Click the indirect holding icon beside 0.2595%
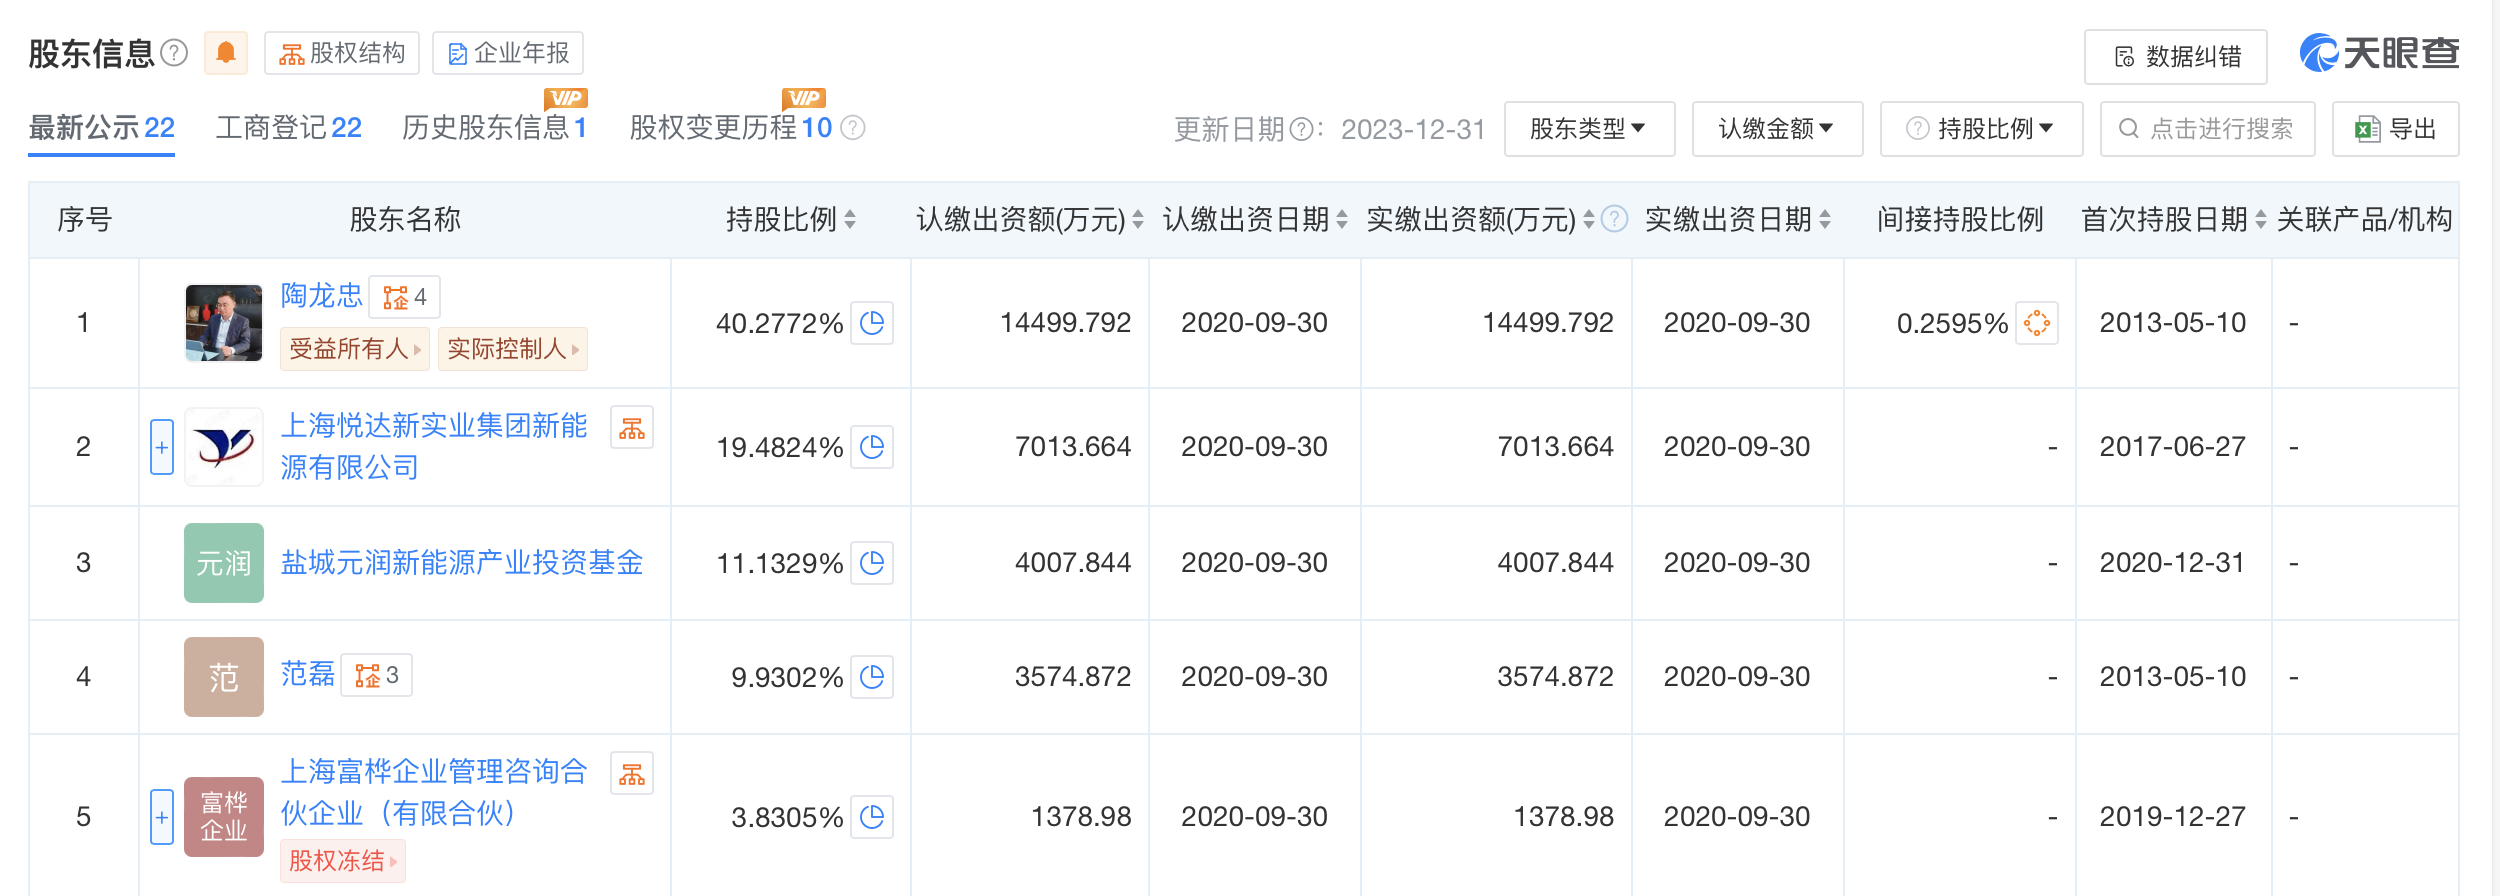 tap(2036, 323)
